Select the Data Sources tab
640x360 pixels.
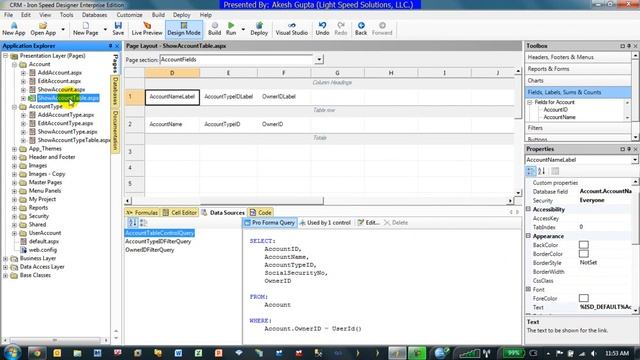pos(223,213)
